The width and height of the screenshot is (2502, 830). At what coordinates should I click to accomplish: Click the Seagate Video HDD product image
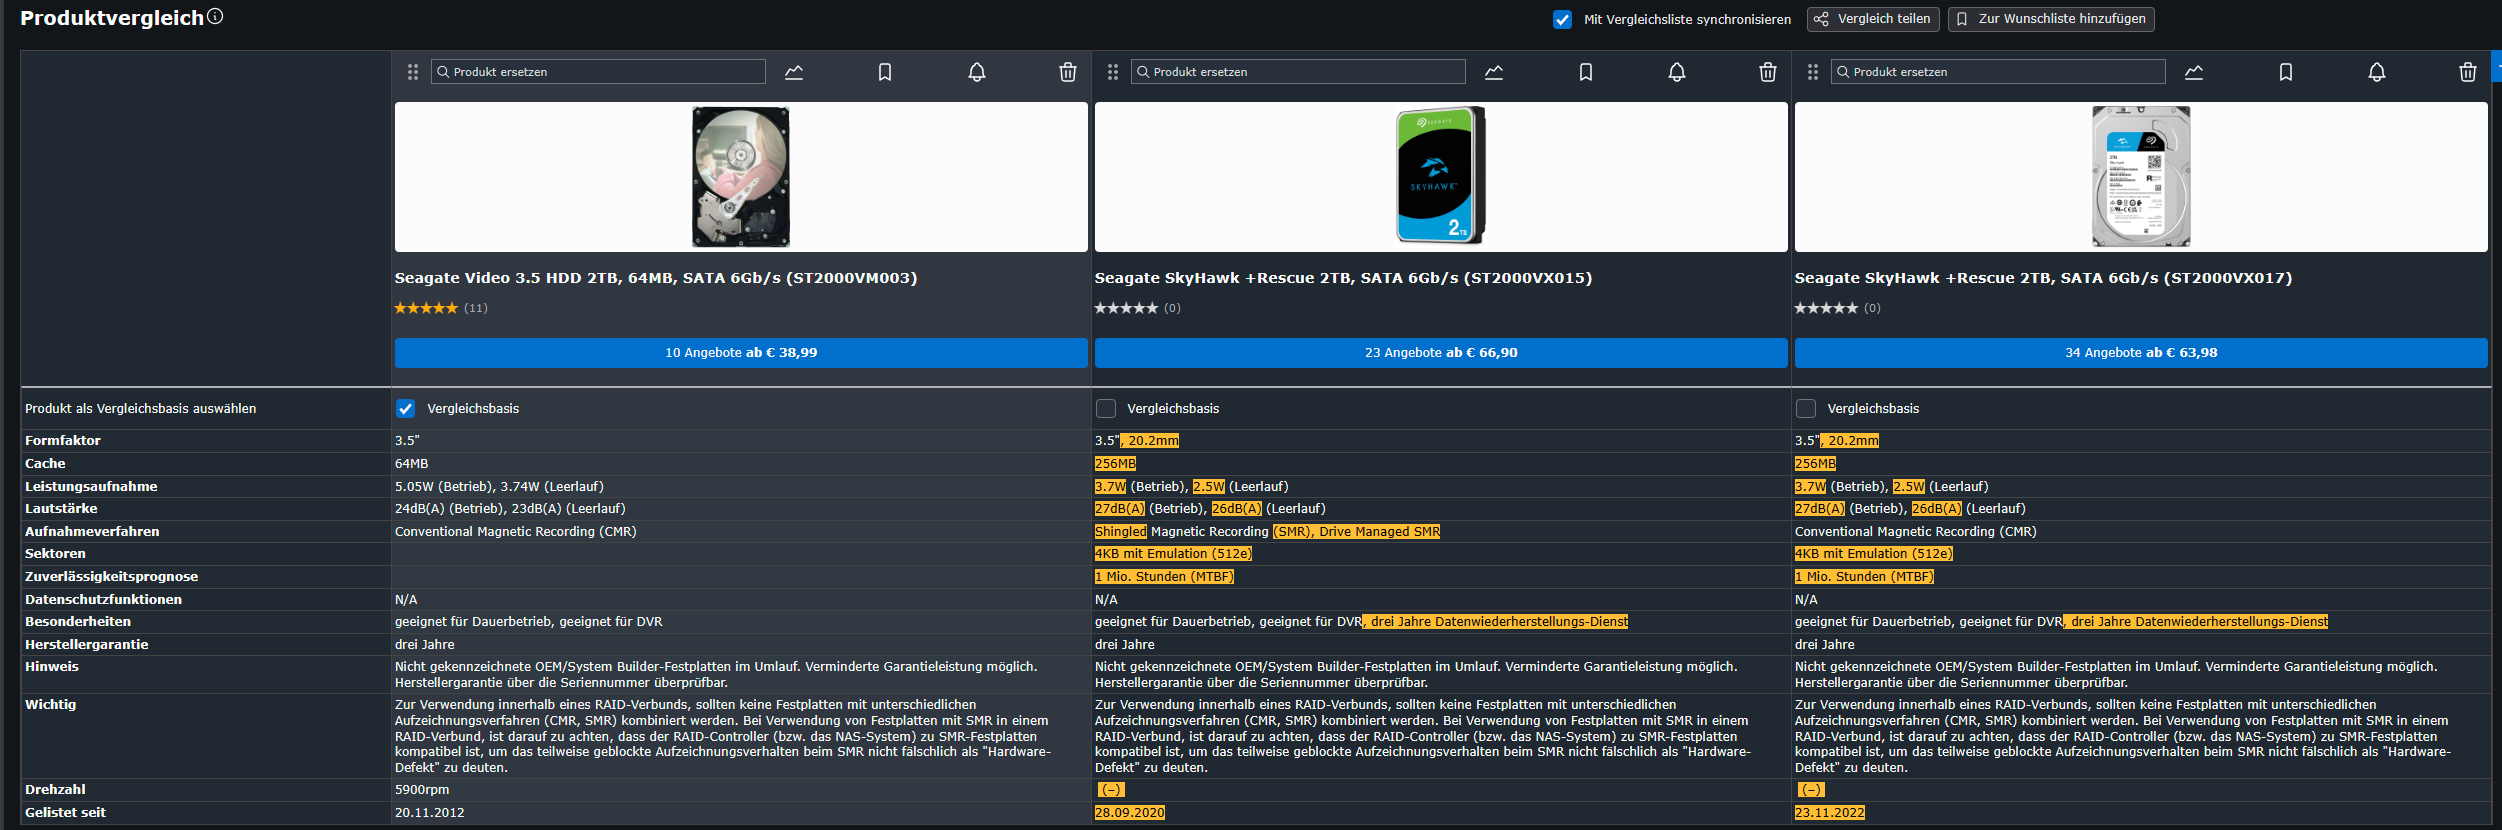pyautogui.click(x=741, y=177)
